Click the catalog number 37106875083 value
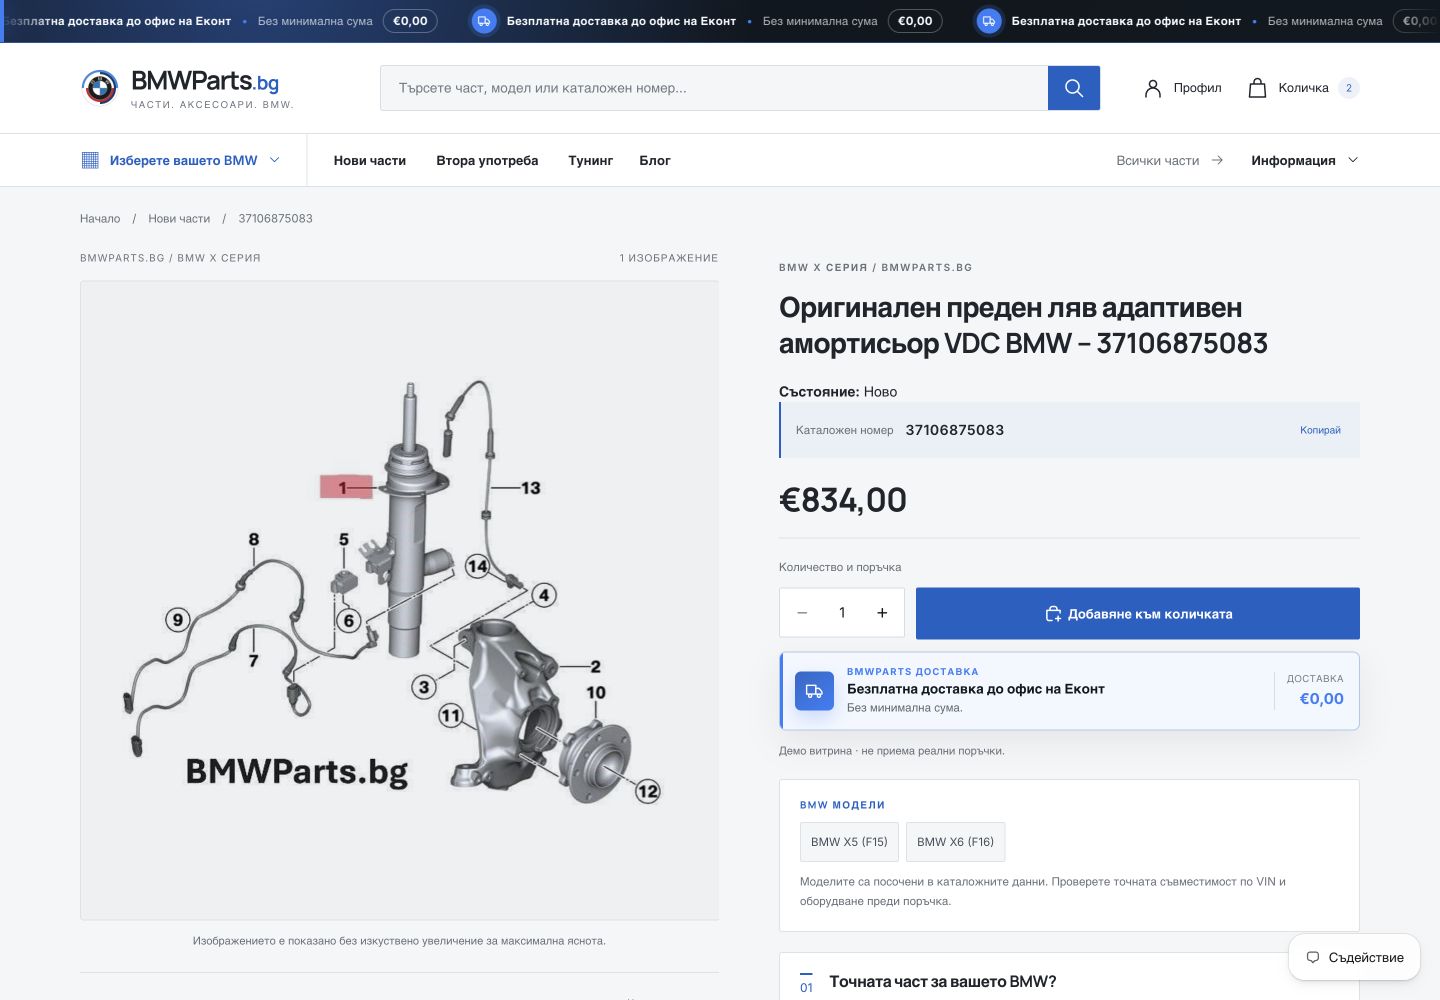The width and height of the screenshot is (1440, 1000). pos(955,430)
